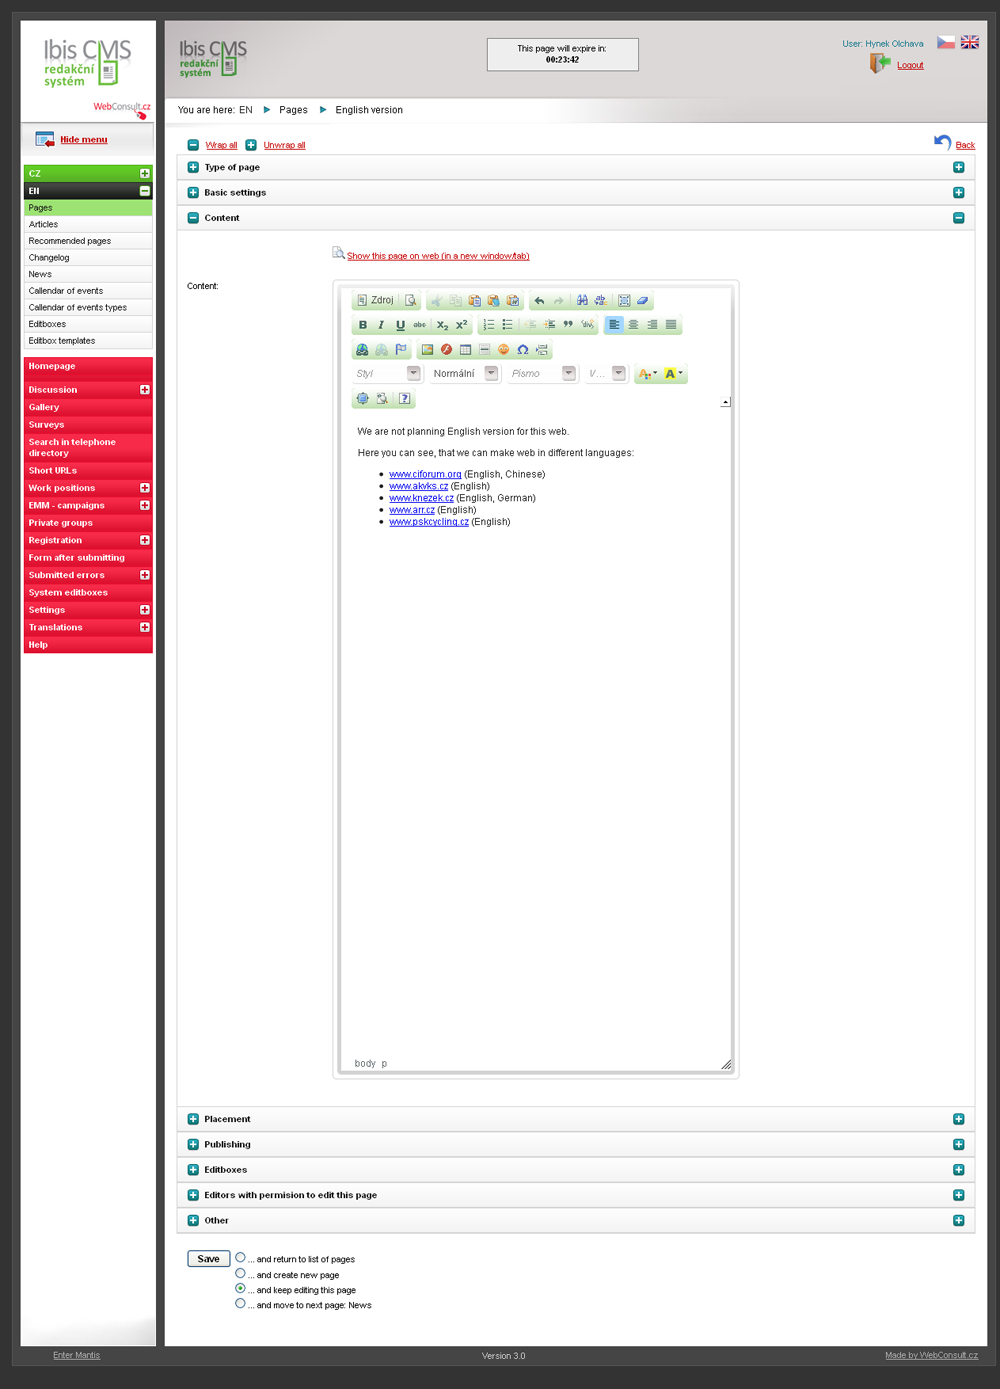Choose 'and move to next page: News' option

click(x=240, y=1304)
